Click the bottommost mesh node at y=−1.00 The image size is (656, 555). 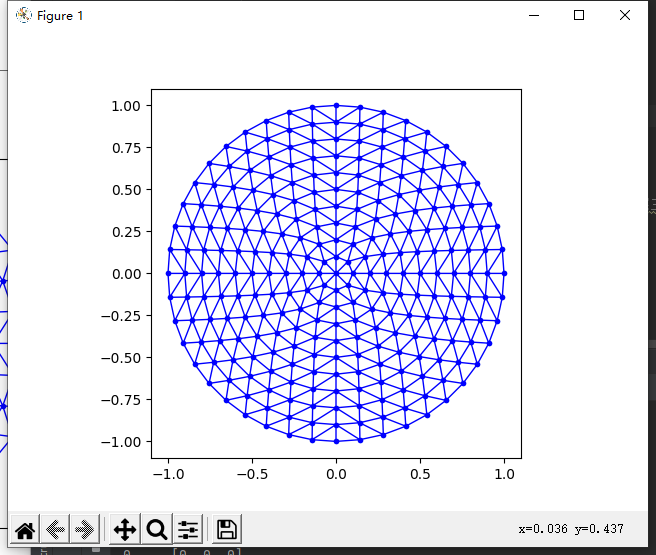pos(336,442)
